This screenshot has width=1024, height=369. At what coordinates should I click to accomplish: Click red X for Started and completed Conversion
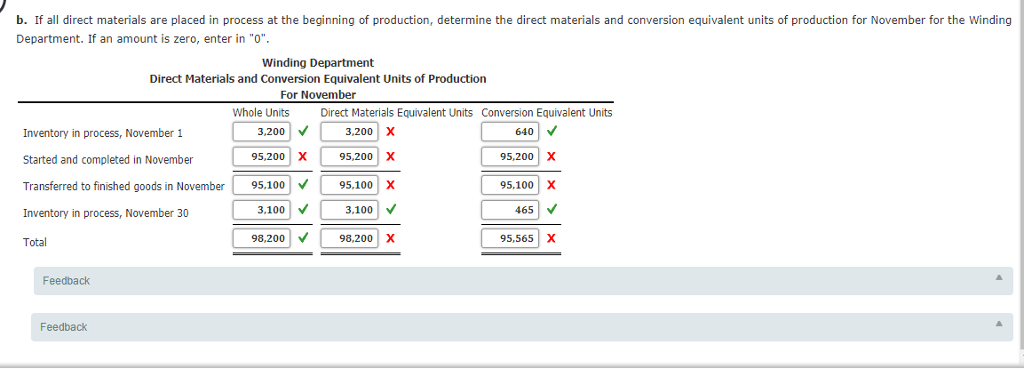click(x=552, y=157)
